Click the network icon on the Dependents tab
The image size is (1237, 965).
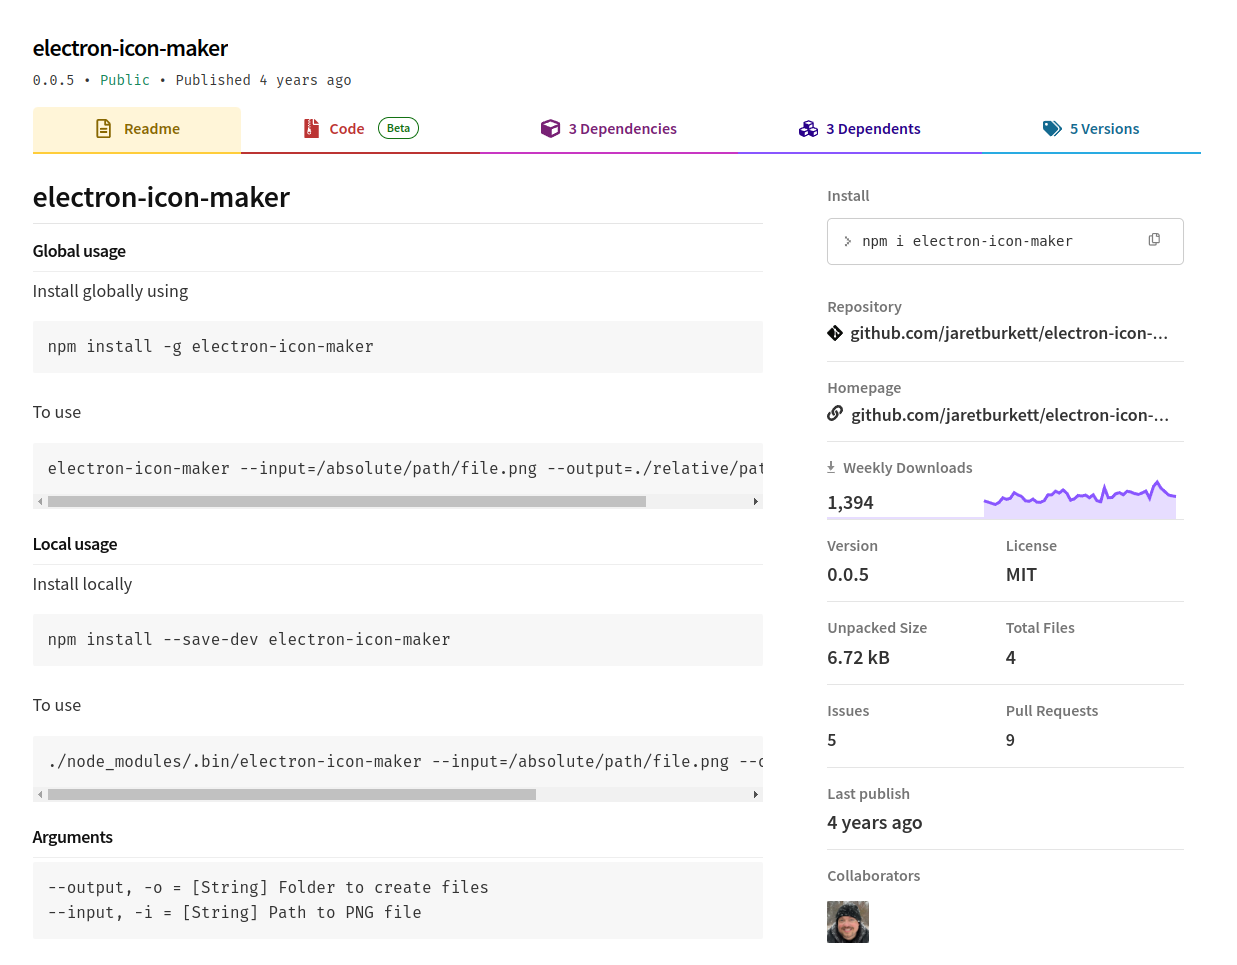[x=808, y=128]
